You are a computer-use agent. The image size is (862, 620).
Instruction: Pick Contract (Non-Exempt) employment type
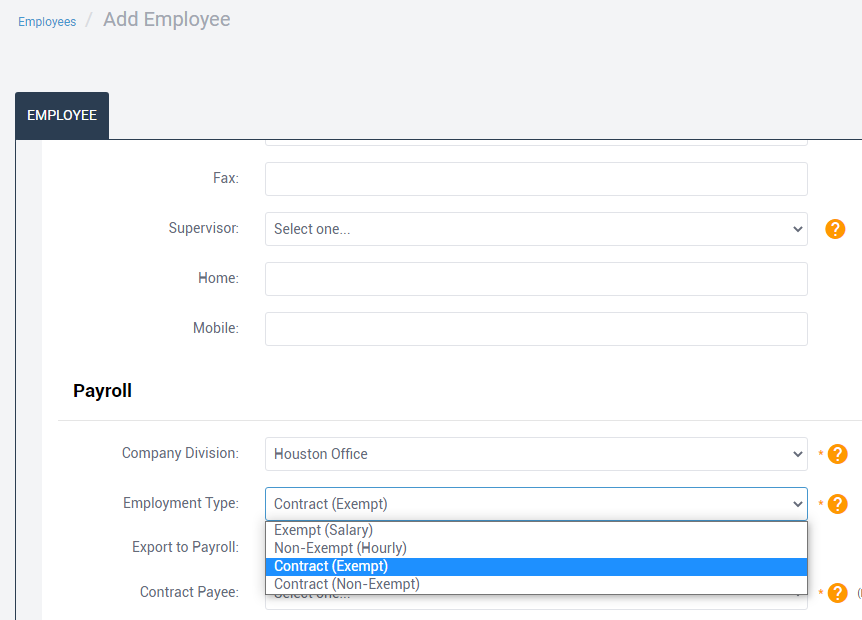click(x=347, y=584)
